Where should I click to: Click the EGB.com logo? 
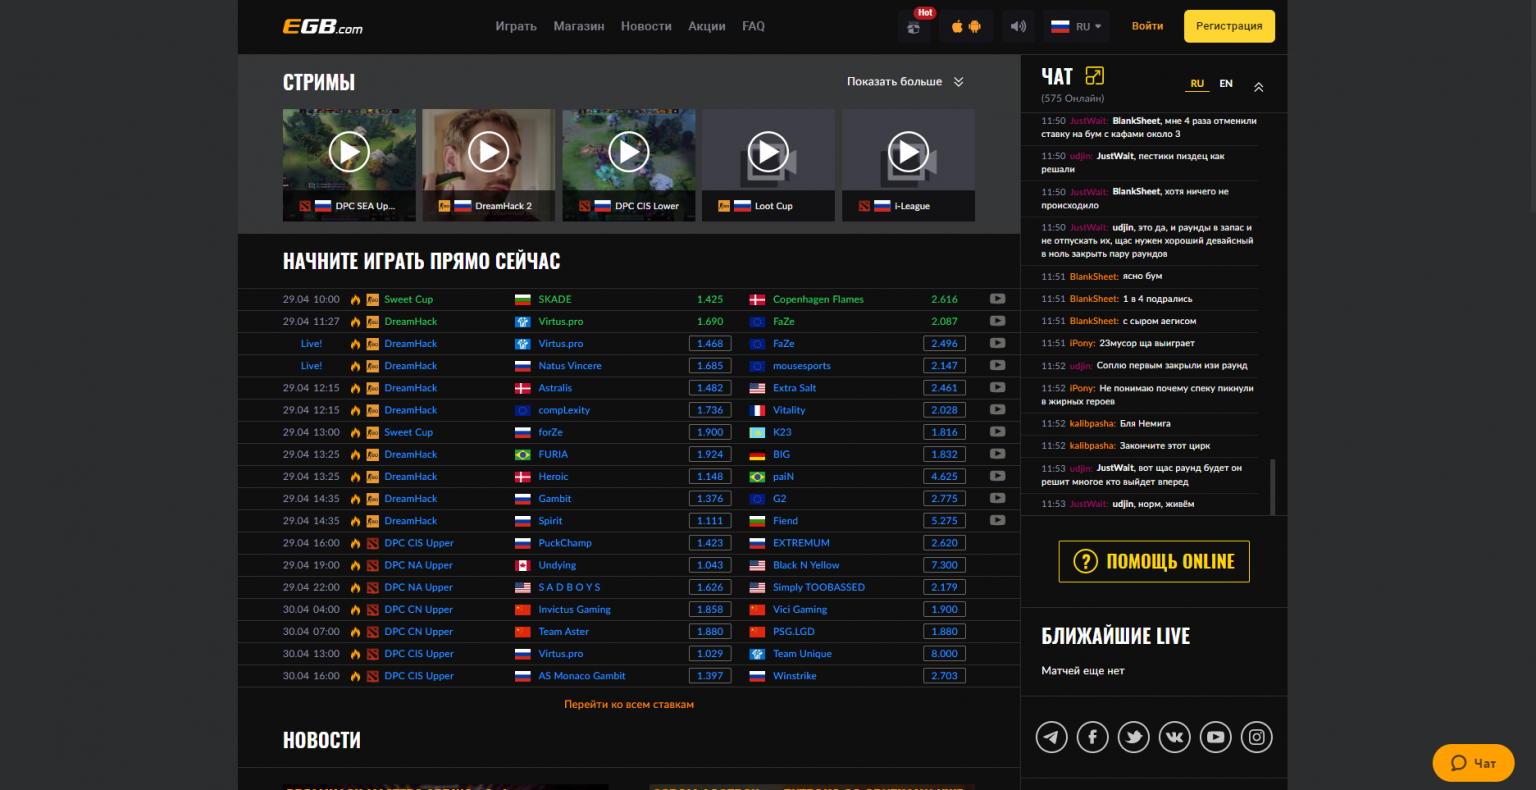coord(322,27)
